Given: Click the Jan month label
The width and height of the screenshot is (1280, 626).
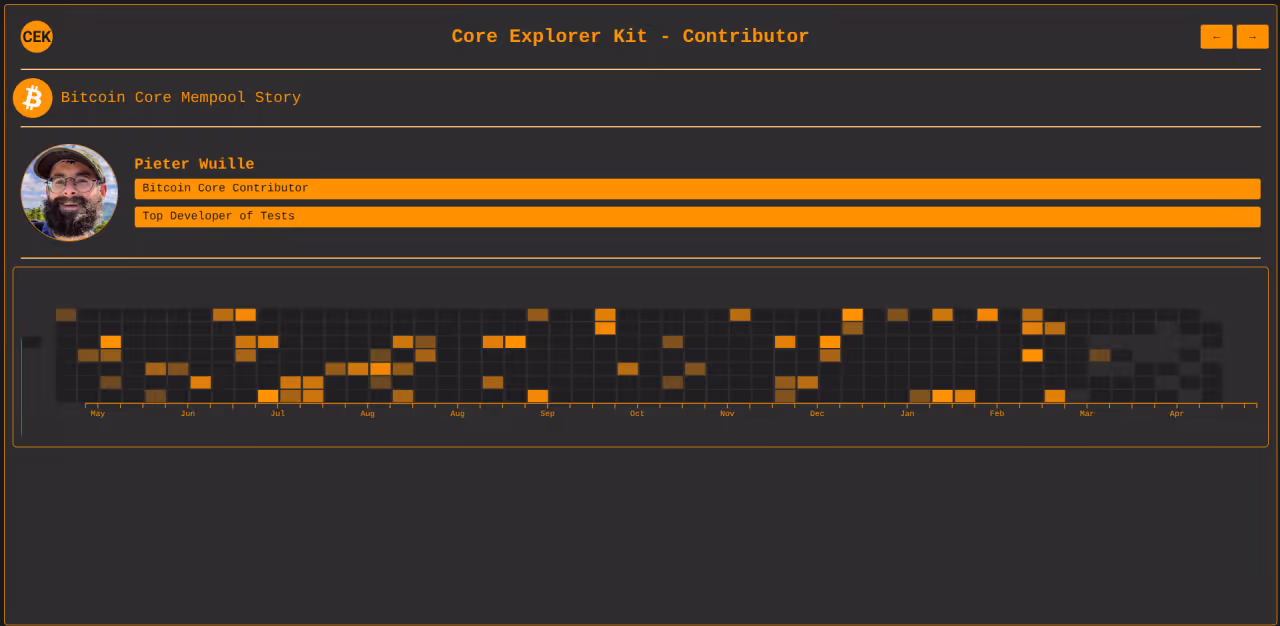Looking at the screenshot, I should (907, 414).
